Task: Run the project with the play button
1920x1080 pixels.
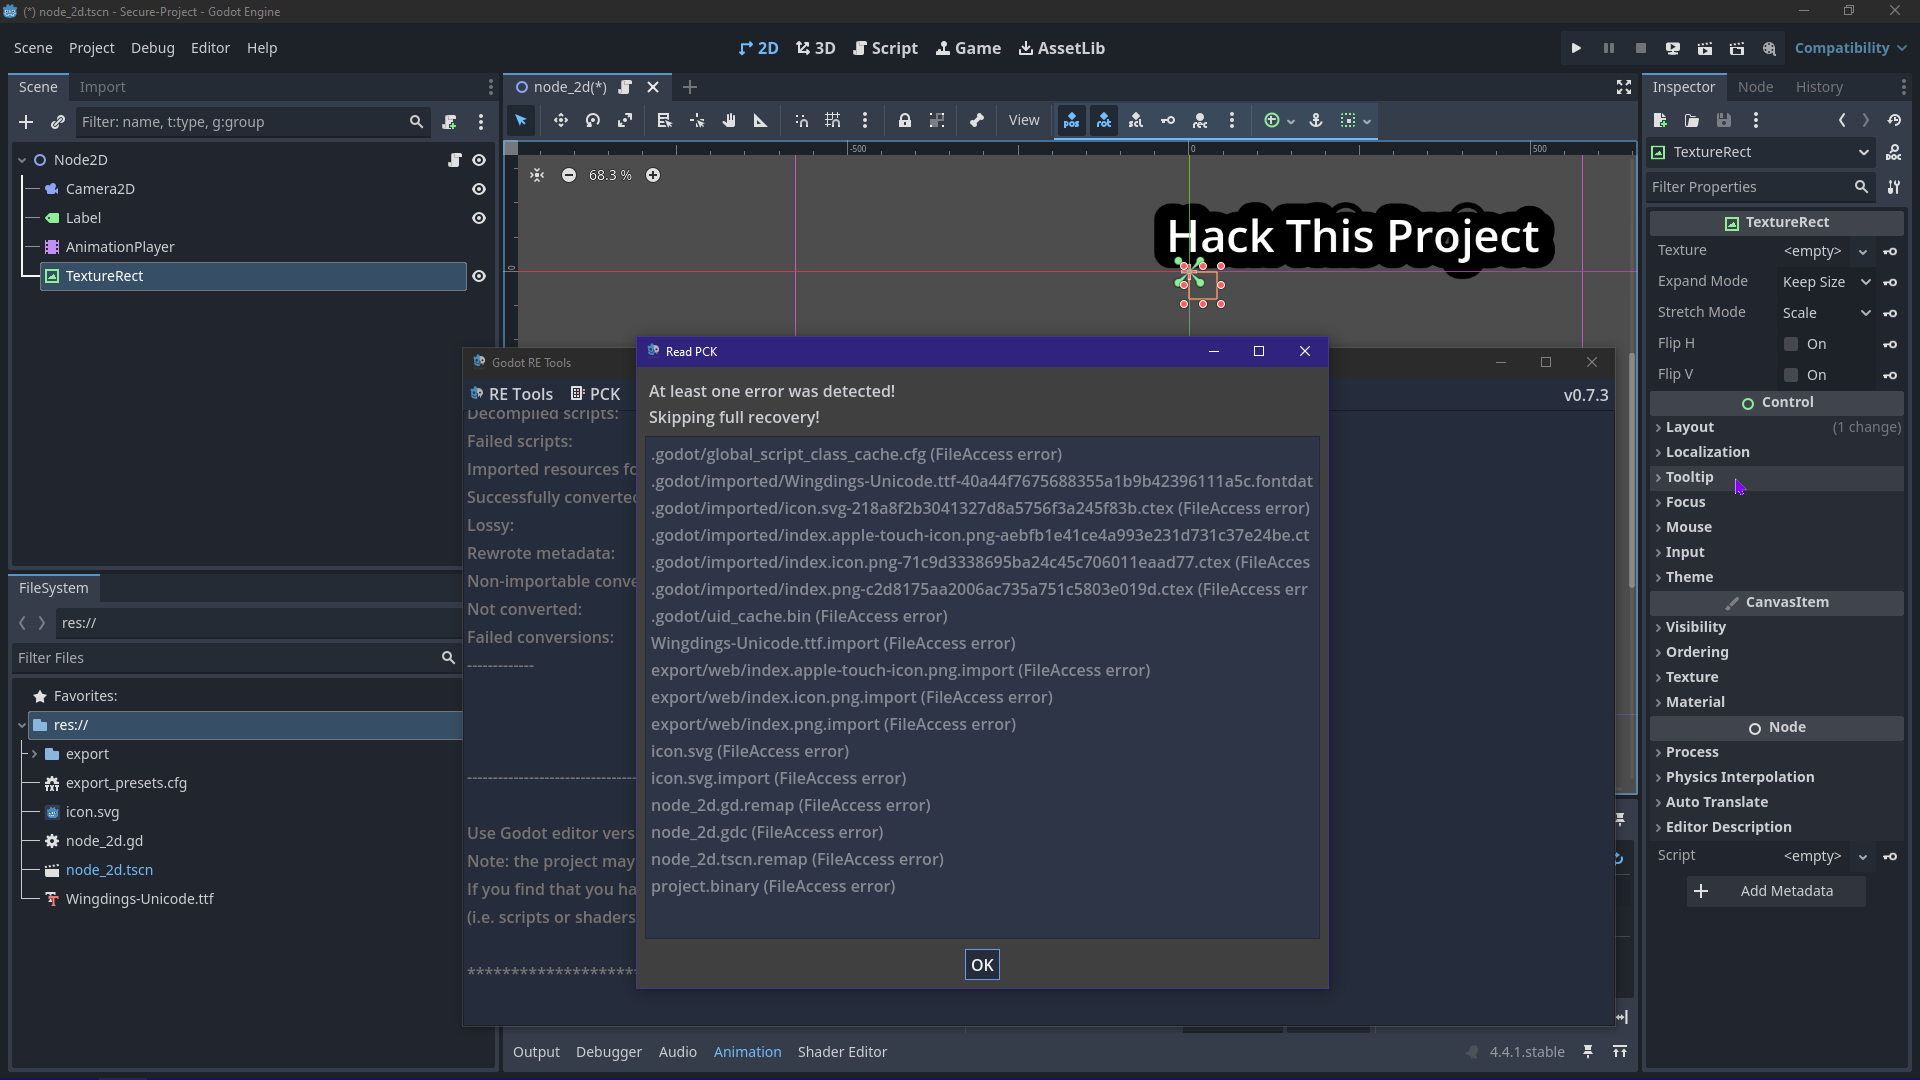Action: click(1576, 48)
